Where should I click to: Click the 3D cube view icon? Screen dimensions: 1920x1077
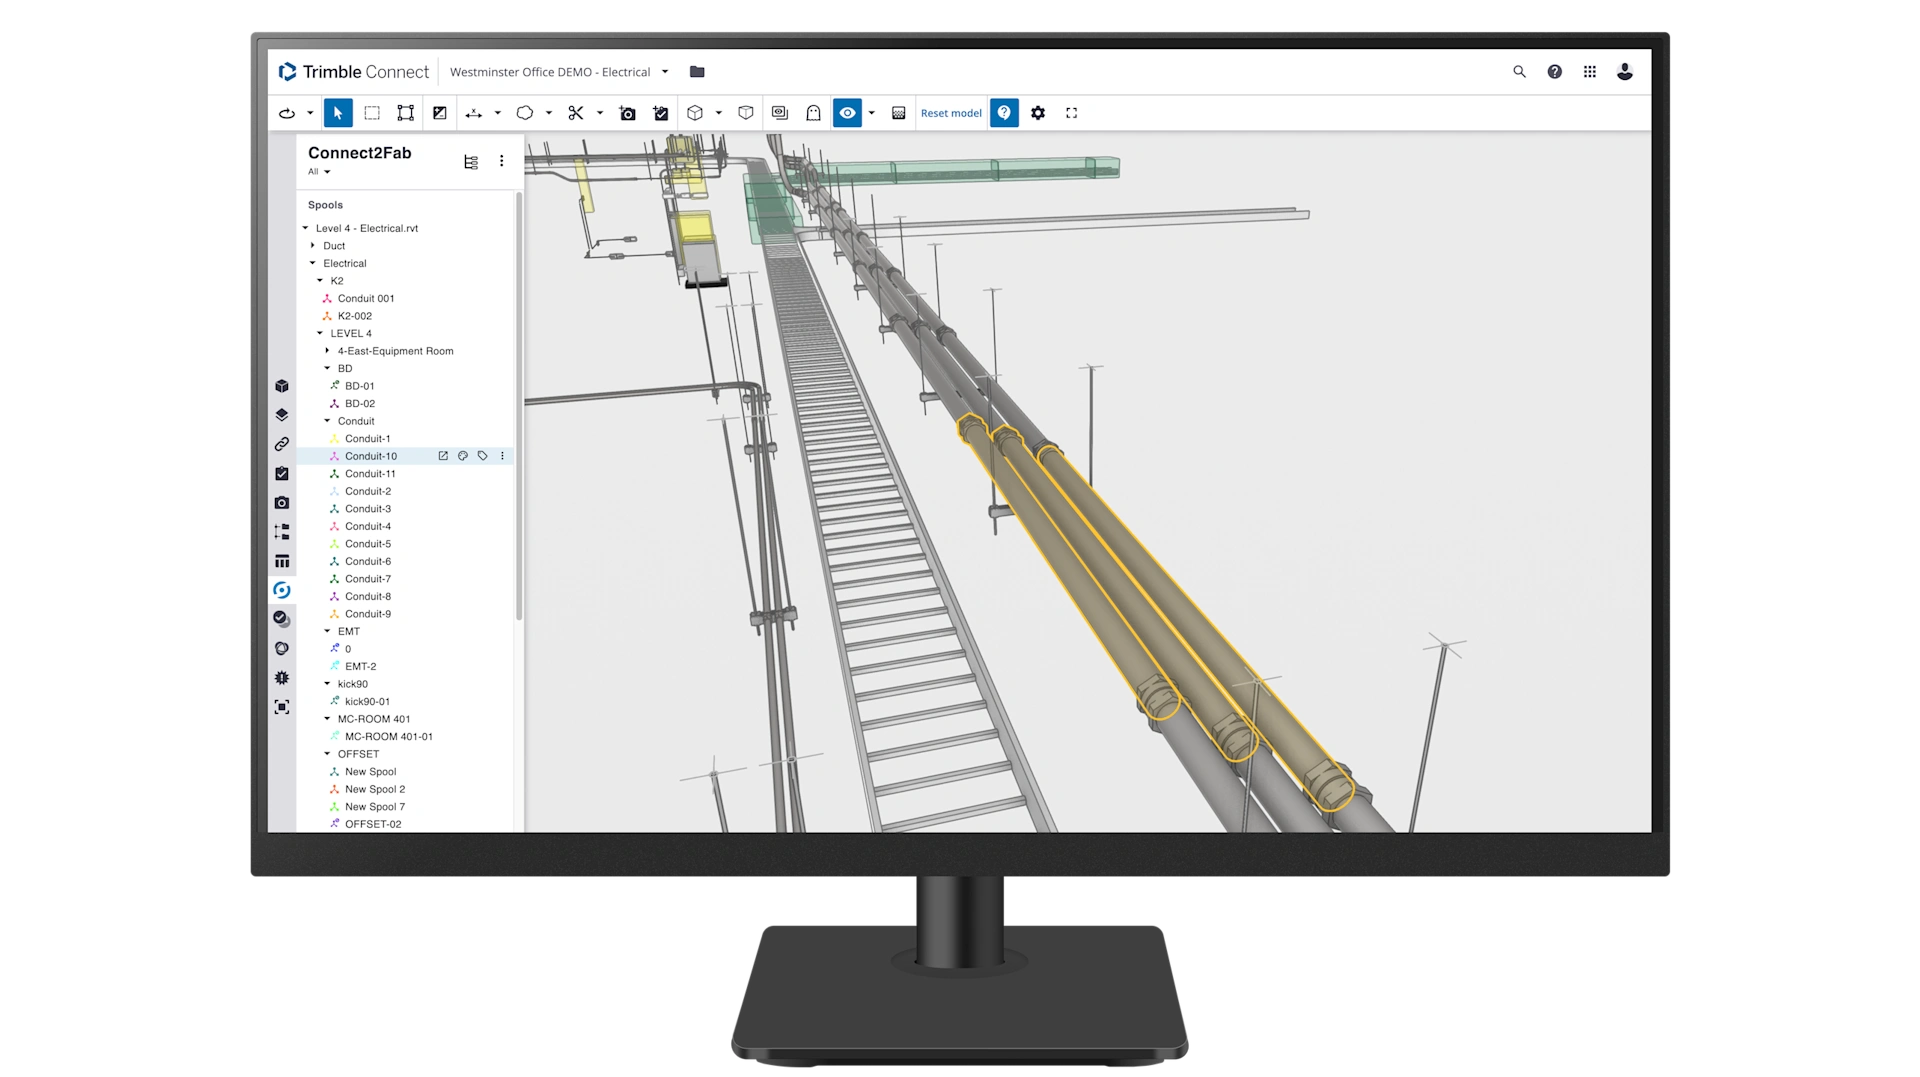tap(695, 113)
